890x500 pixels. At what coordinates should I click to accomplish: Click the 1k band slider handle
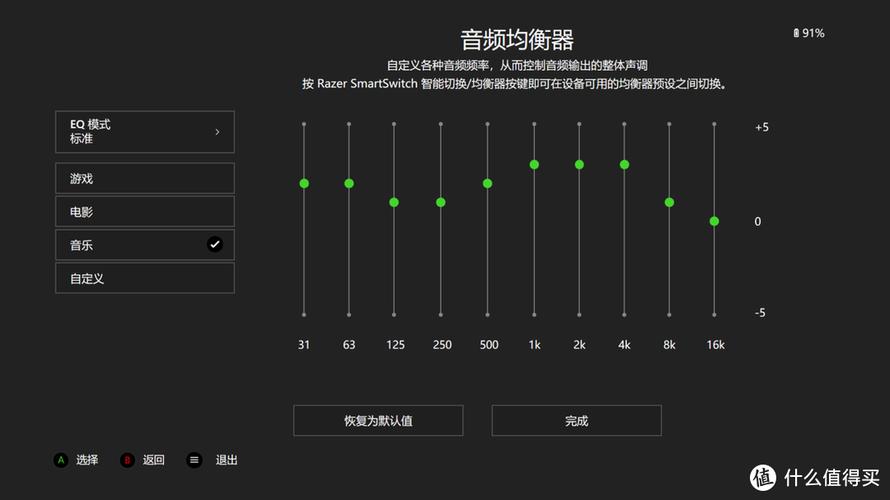534,165
